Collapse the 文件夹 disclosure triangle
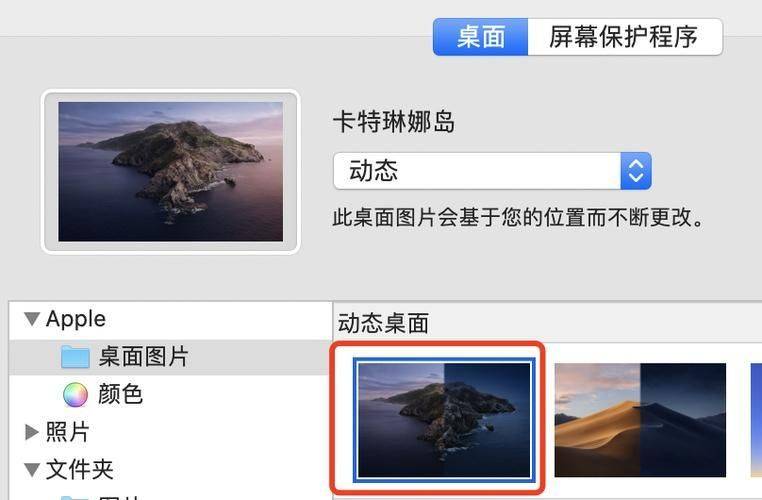The width and height of the screenshot is (762, 500). pos(32,469)
